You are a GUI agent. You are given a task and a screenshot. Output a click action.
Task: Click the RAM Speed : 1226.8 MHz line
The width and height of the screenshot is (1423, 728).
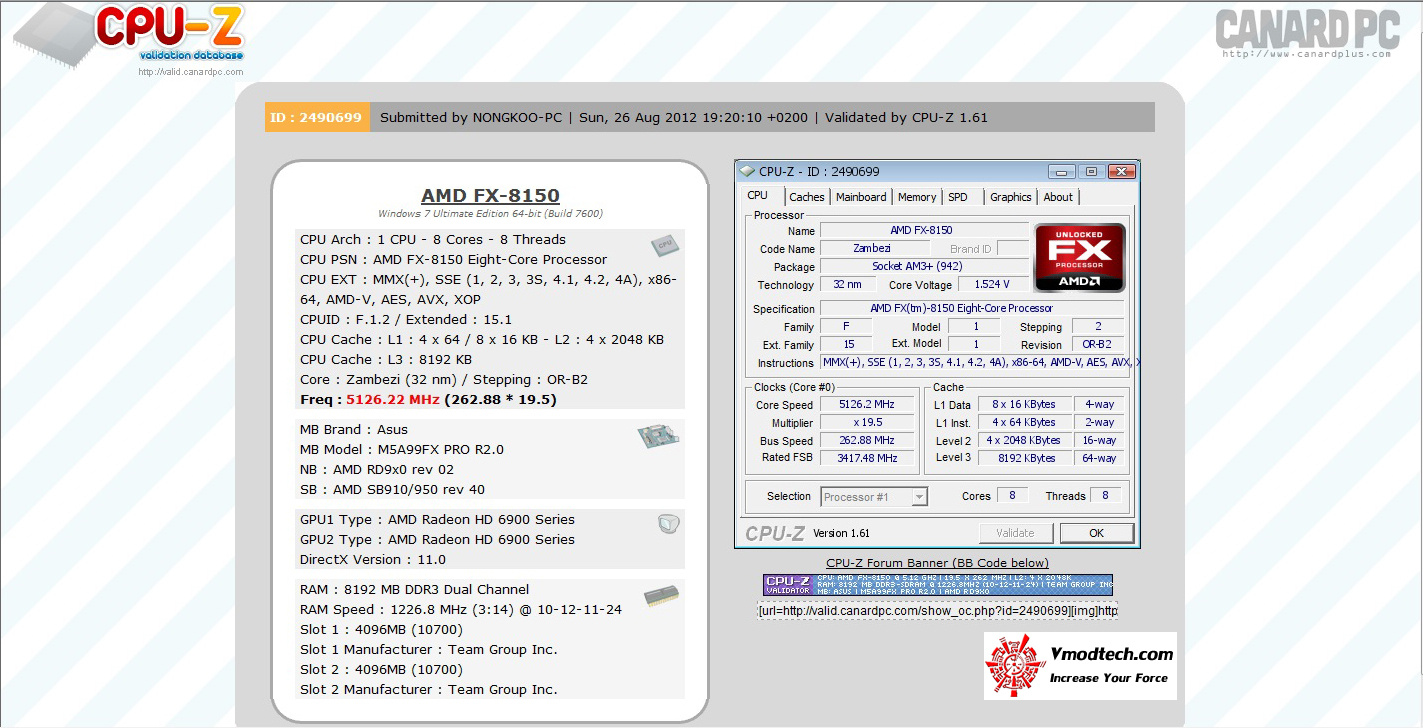click(461, 610)
